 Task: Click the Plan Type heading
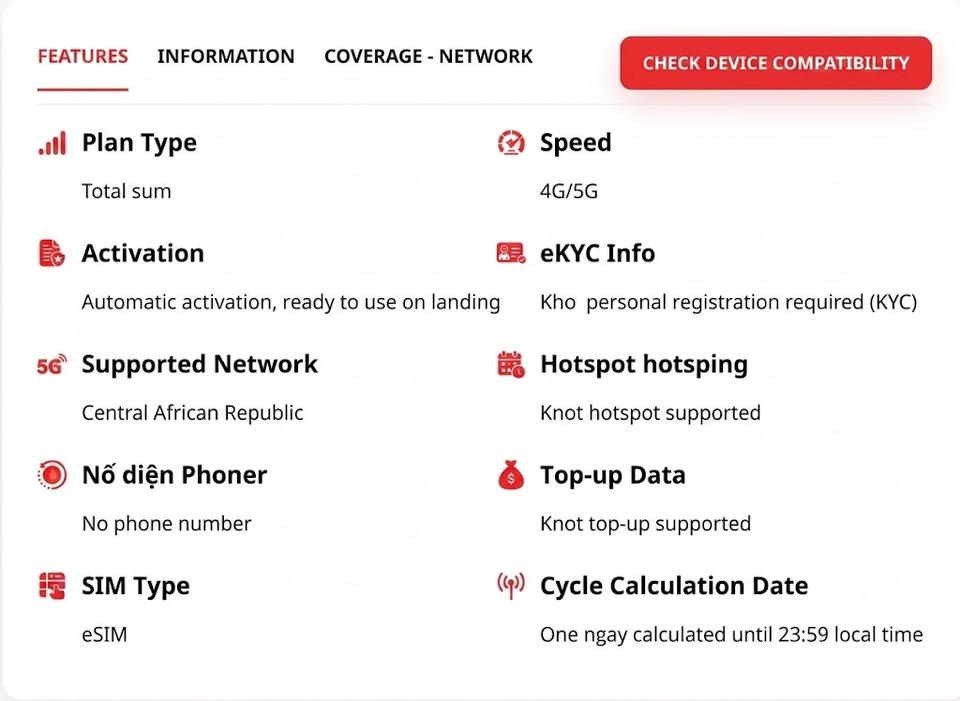[140, 143]
